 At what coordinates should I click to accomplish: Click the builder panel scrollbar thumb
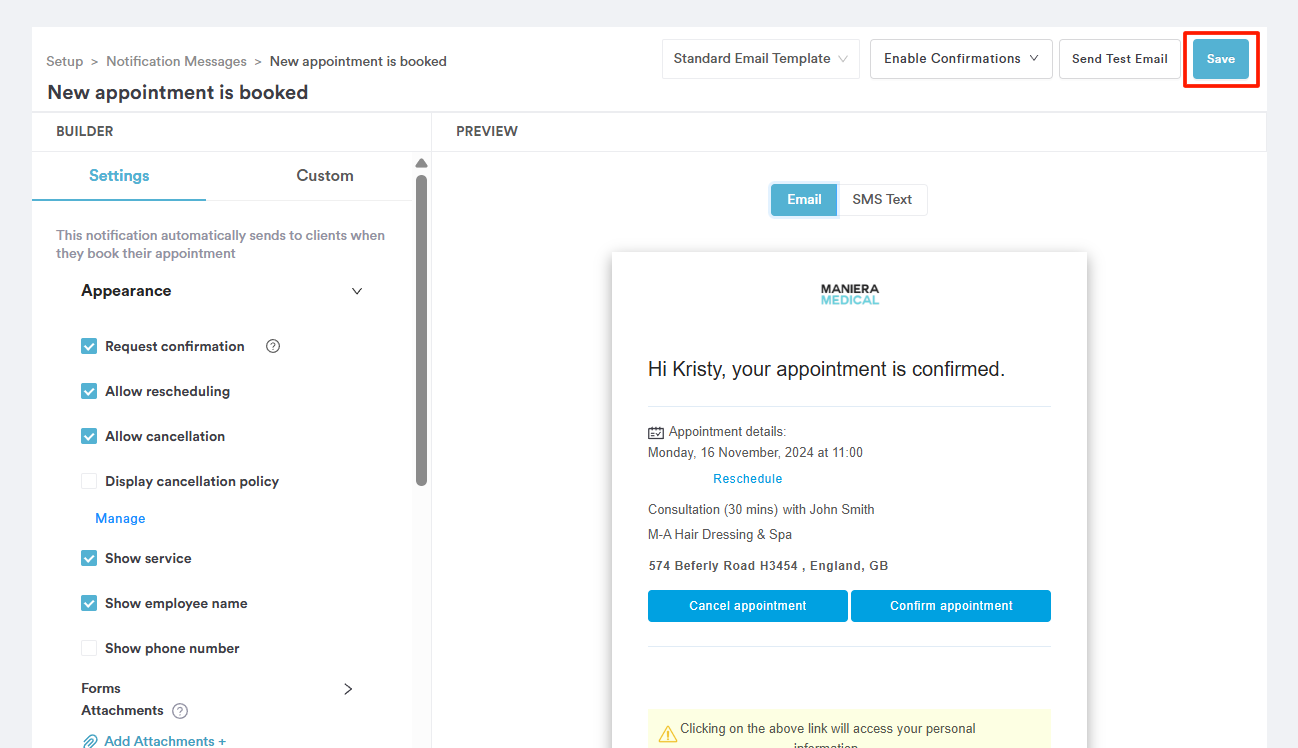421,330
